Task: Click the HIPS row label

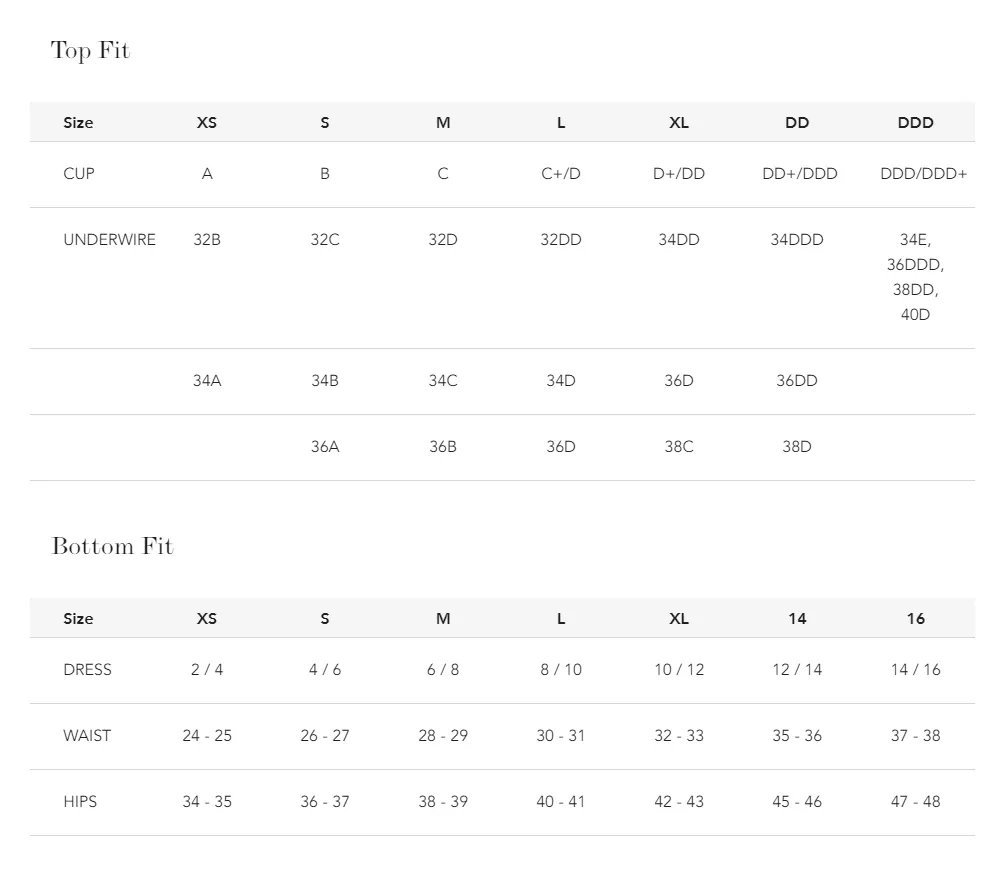Action: click(x=80, y=802)
